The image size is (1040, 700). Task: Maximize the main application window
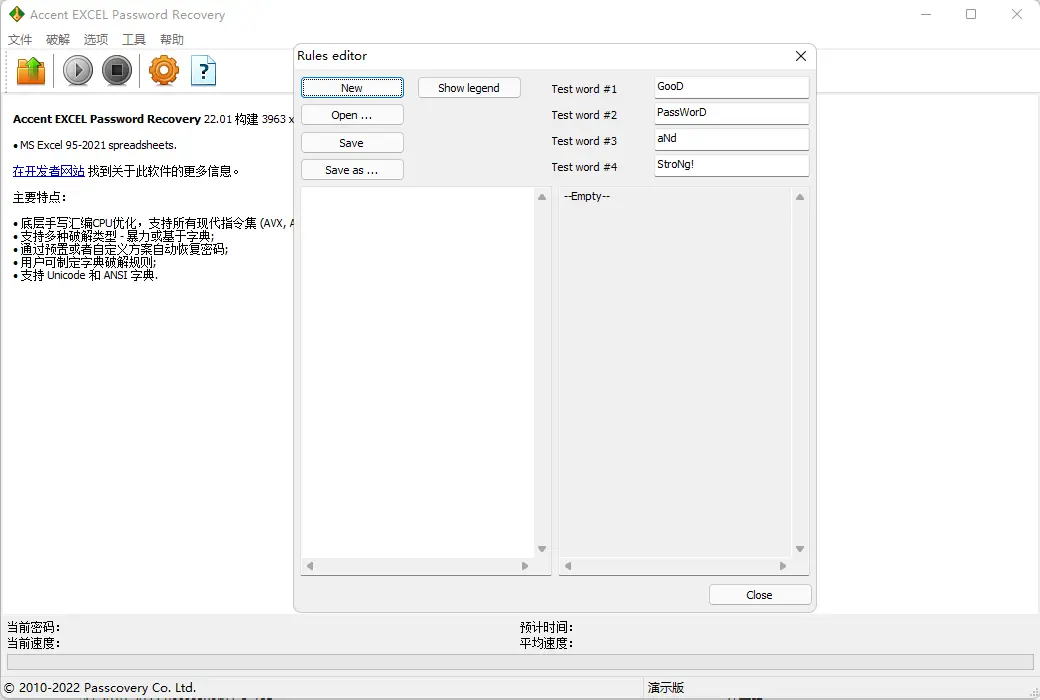point(971,14)
